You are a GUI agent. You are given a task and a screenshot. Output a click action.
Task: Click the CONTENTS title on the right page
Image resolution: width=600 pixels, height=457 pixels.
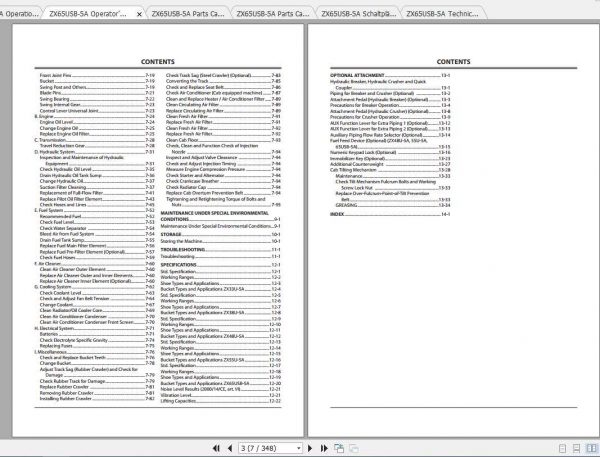(453, 62)
